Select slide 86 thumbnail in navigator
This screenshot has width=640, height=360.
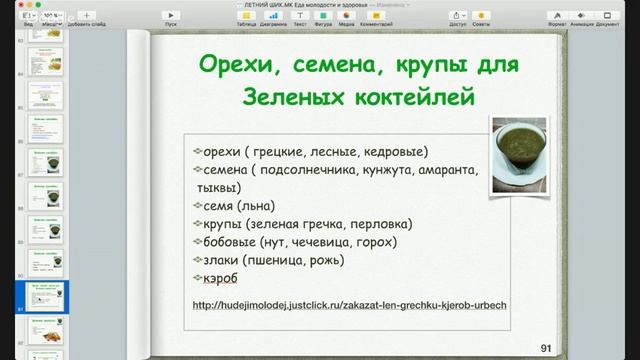coord(46,129)
